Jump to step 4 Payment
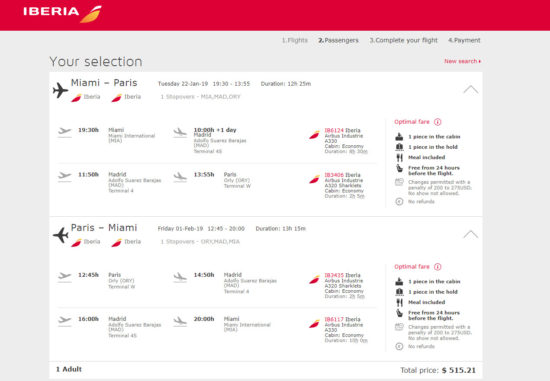Image resolution: width=550 pixels, height=381 pixels. (464, 40)
